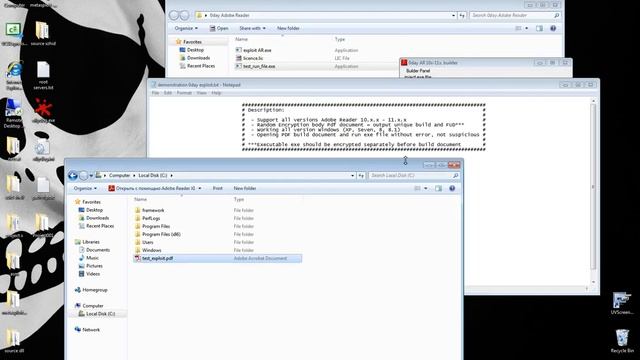Viewport: 640px width, 360px height.
Task: Click New folder in Local Disk toolbar
Action: click(x=245, y=189)
